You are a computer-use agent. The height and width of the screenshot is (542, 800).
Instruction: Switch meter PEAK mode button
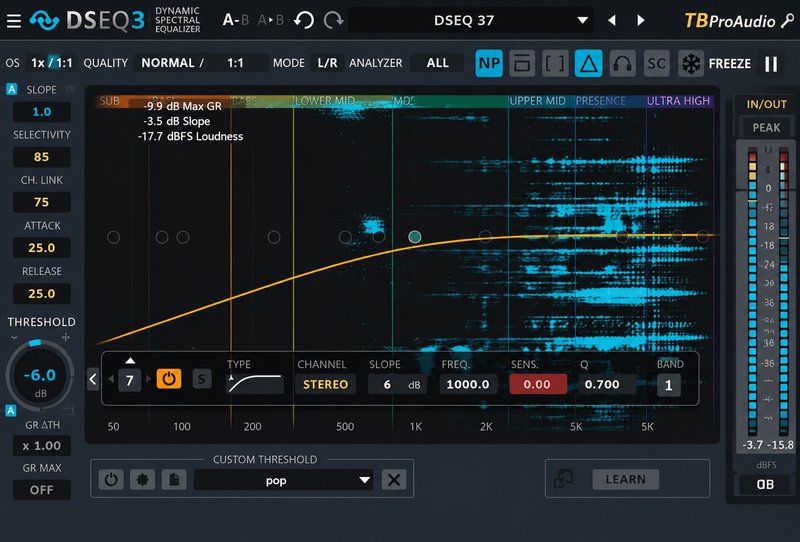click(x=766, y=128)
